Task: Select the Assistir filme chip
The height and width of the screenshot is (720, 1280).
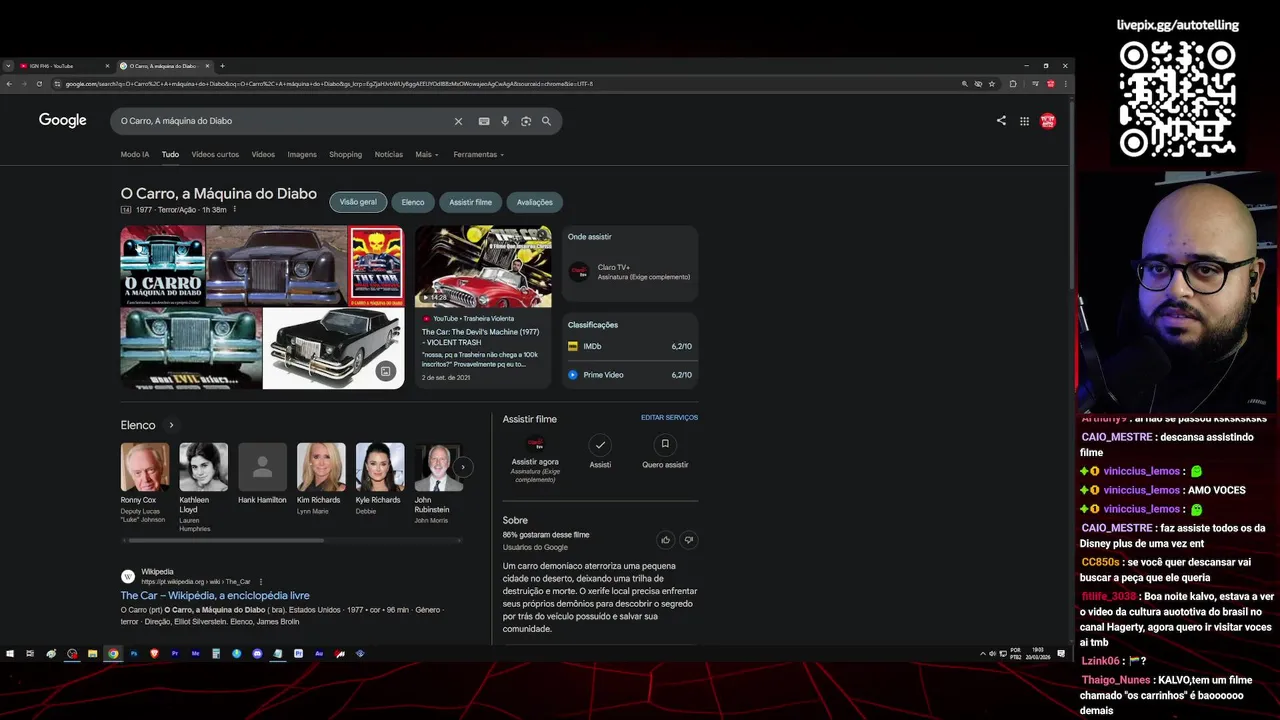Action: (470, 202)
